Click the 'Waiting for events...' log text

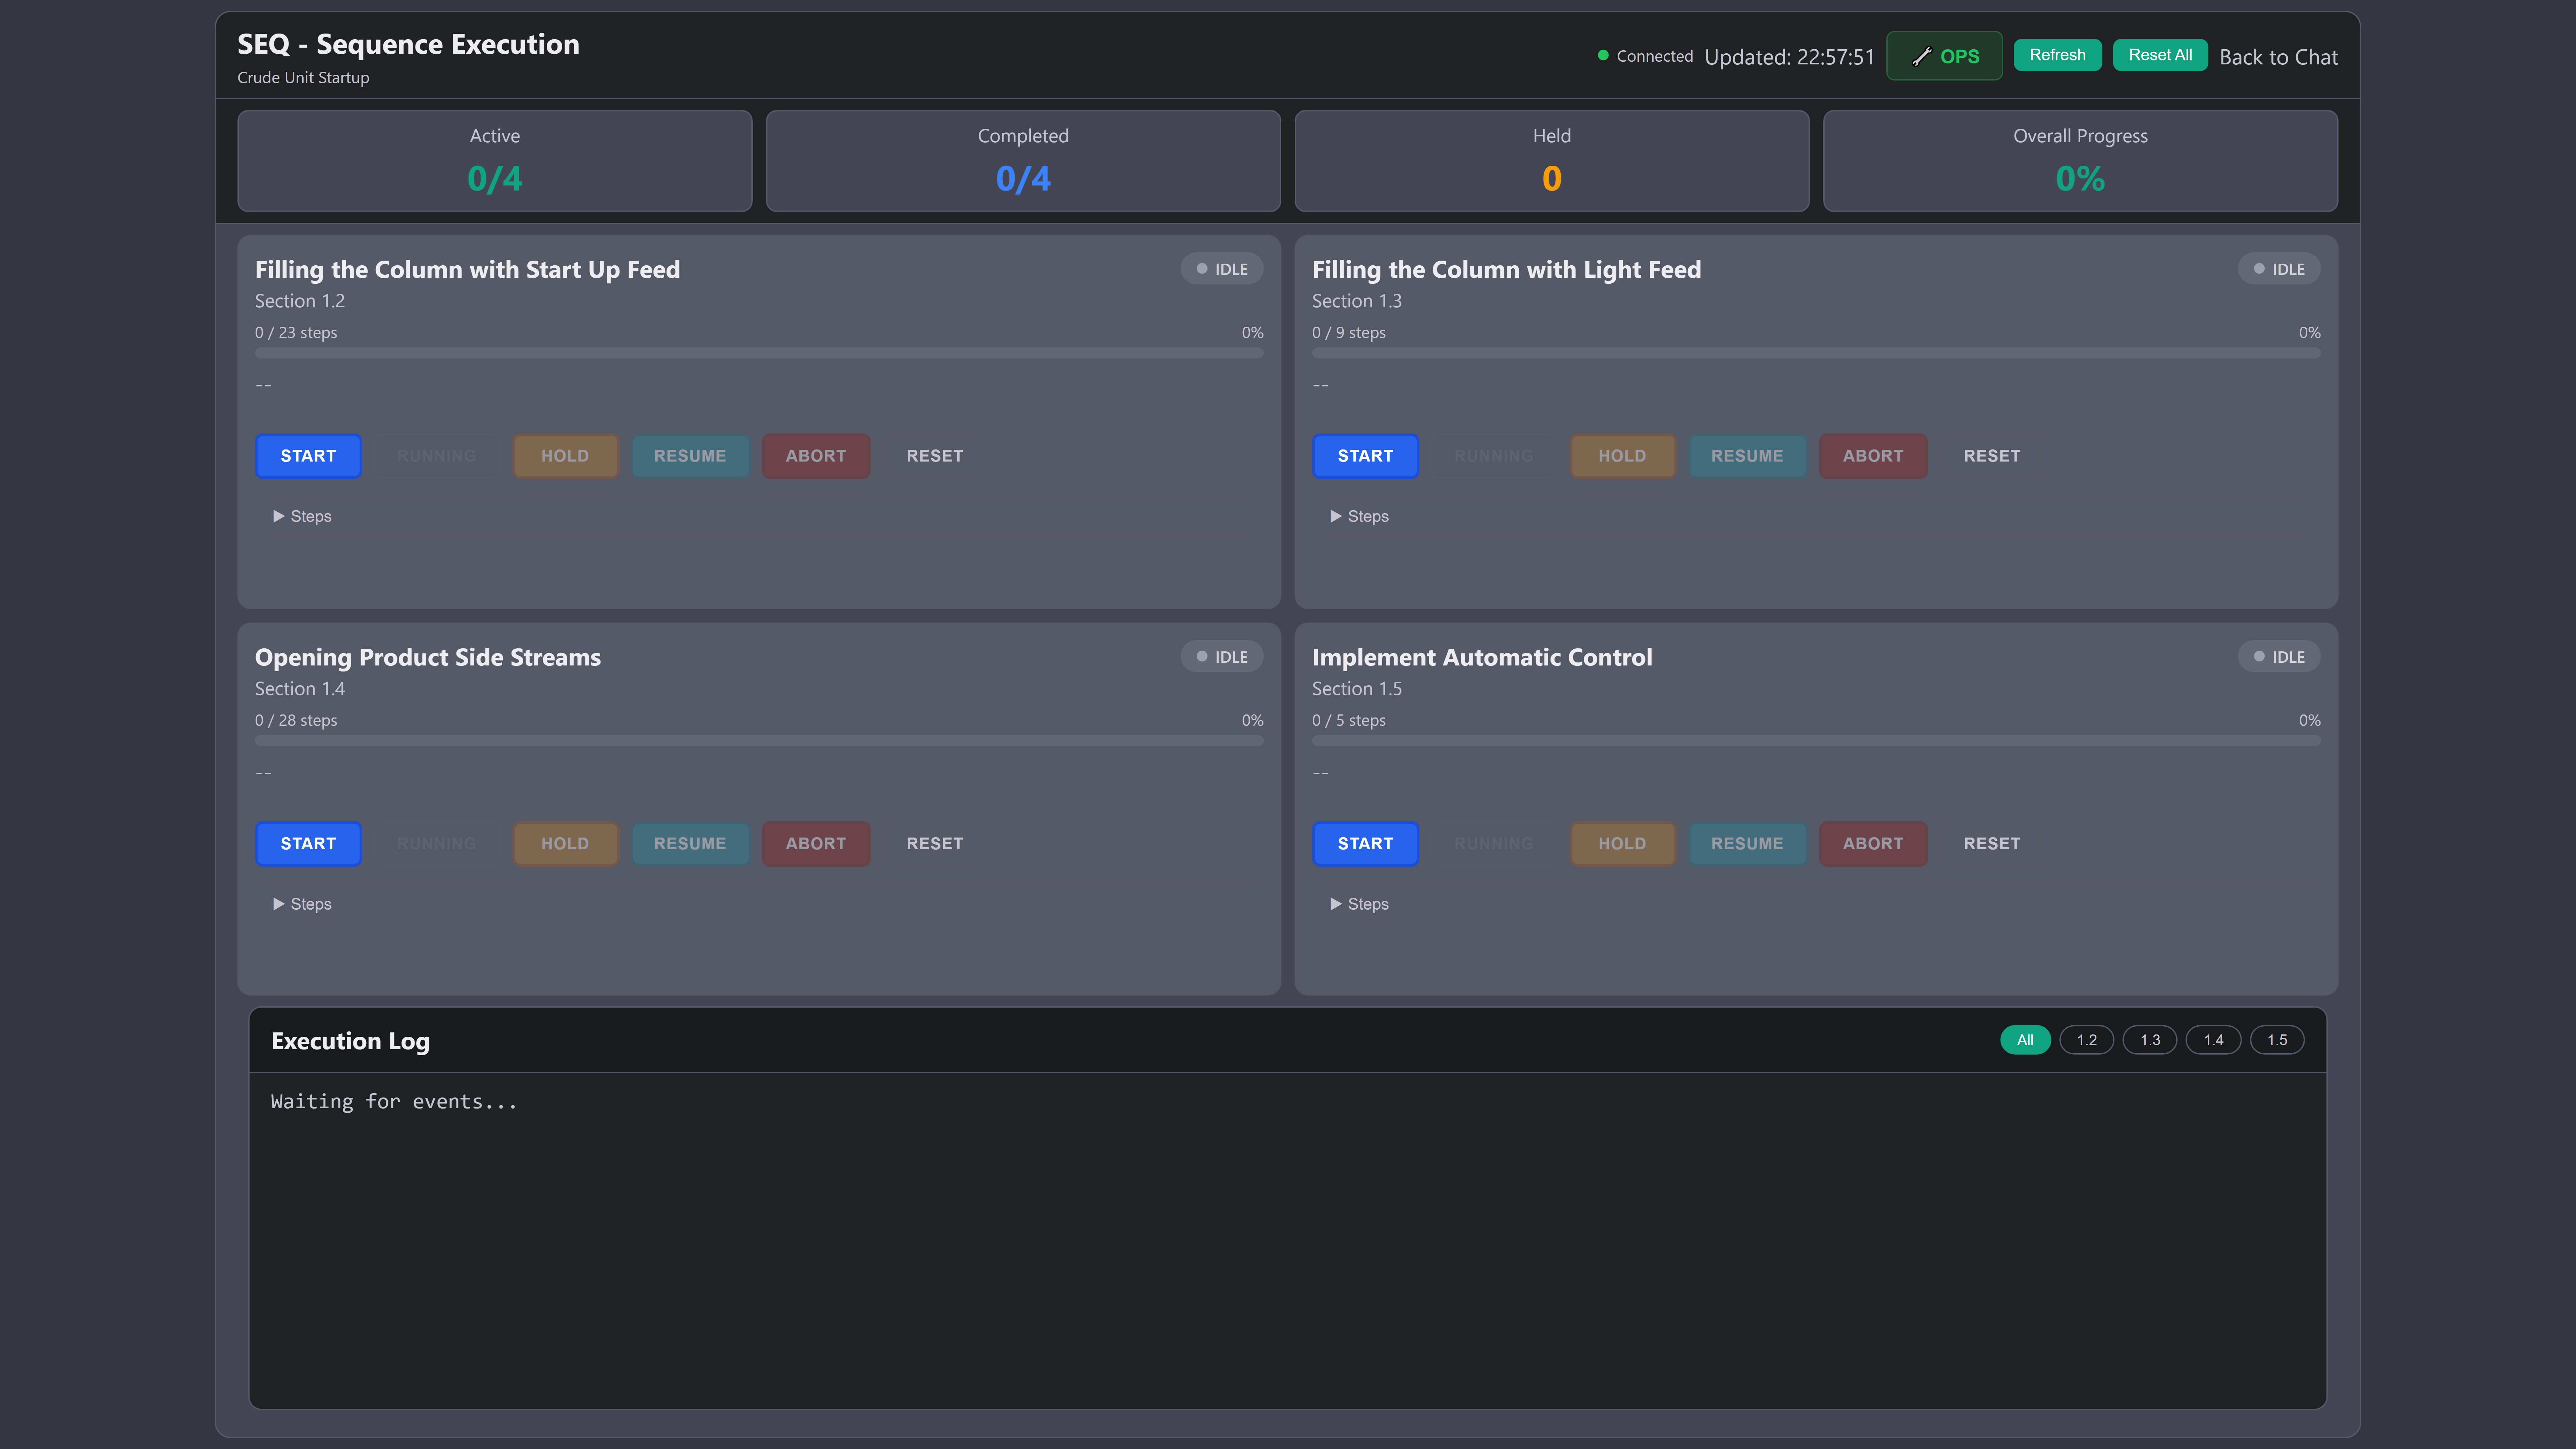(394, 1102)
